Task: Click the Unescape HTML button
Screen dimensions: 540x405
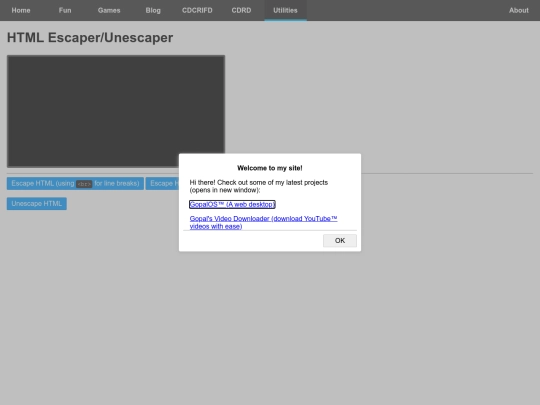Action: tap(37, 204)
